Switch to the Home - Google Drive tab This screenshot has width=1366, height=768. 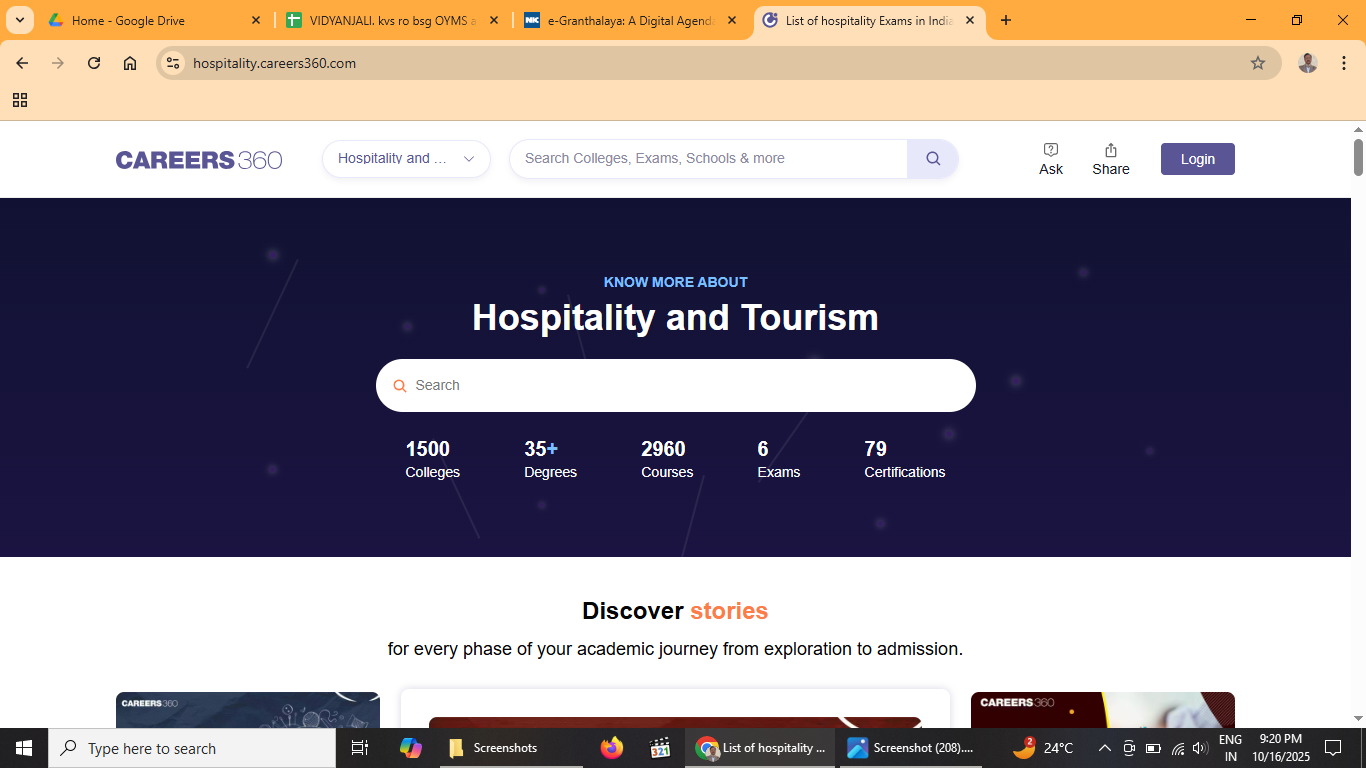click(150, 20)
